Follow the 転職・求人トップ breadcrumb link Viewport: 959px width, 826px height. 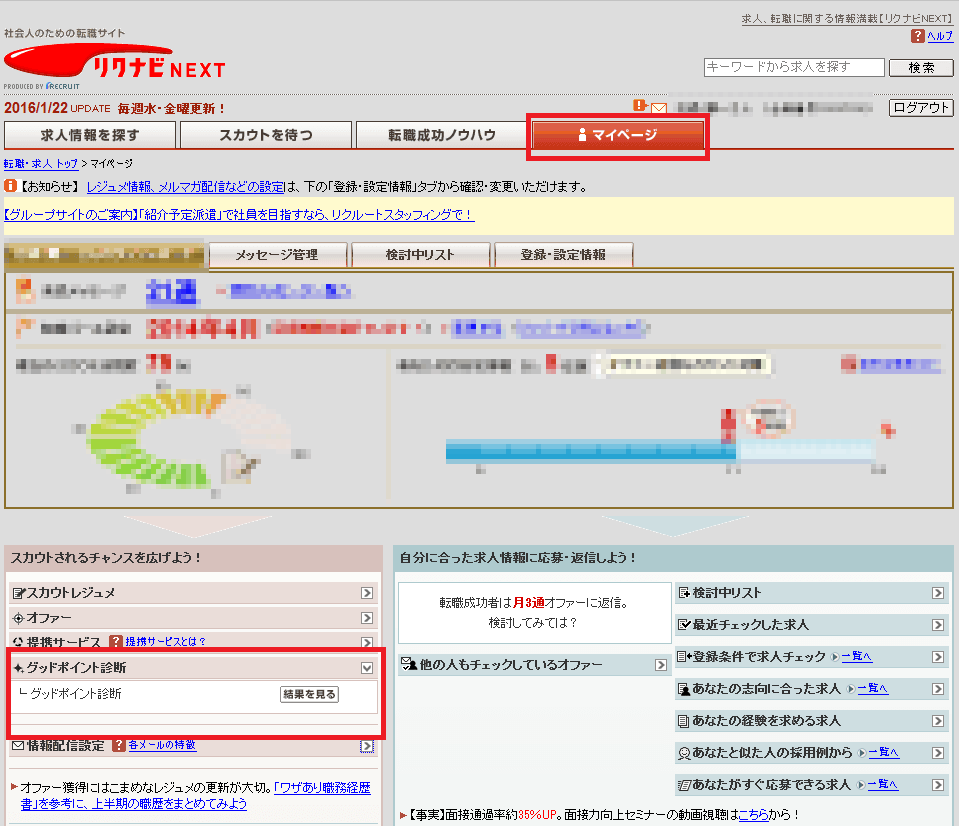41,164
